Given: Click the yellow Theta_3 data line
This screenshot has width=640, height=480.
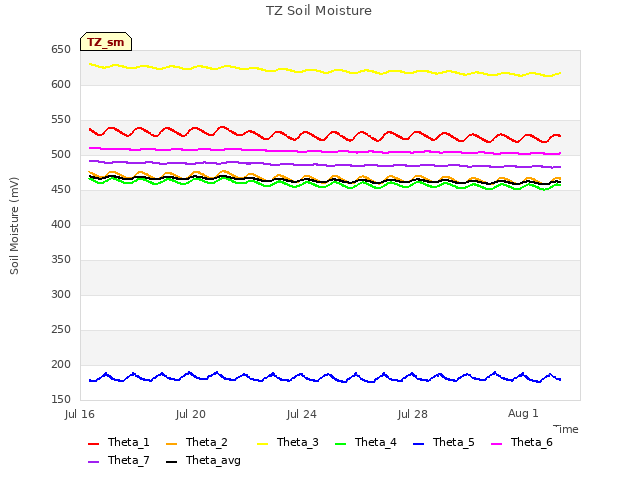Looking at the screenshot, I should (x=325, y=73).
